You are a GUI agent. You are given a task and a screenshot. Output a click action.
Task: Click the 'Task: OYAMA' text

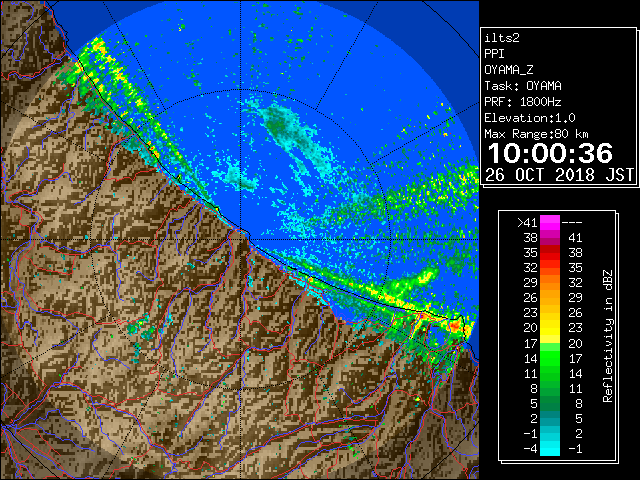(x=523, y=86)
